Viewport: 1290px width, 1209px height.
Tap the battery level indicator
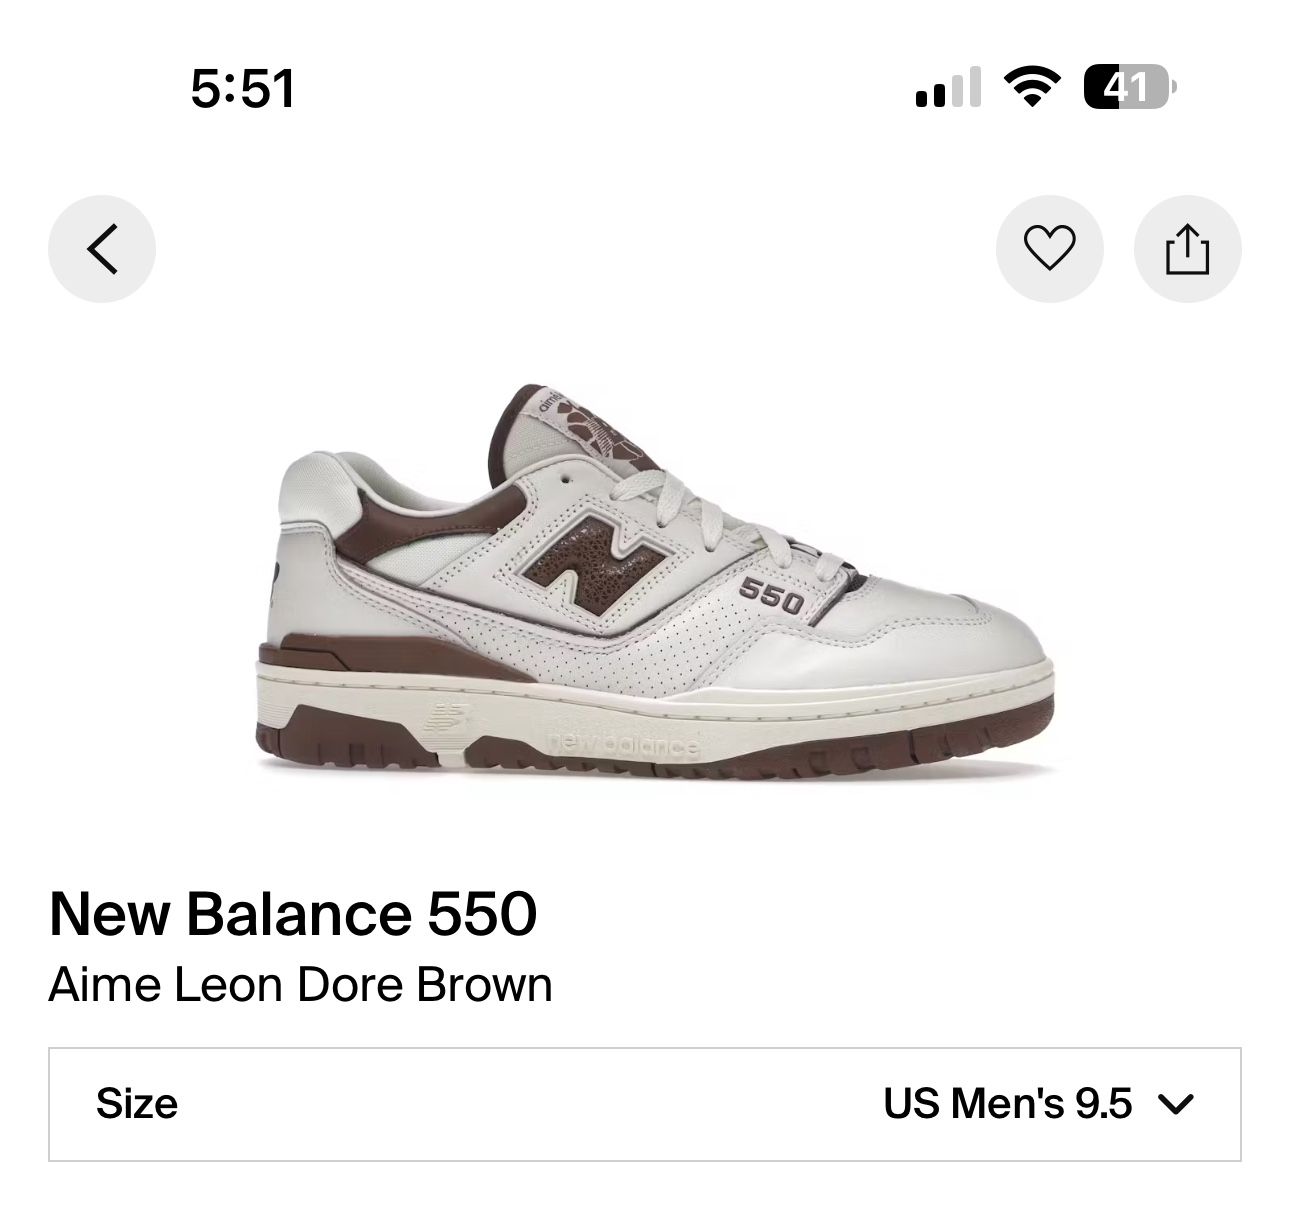click(1130, 87)
